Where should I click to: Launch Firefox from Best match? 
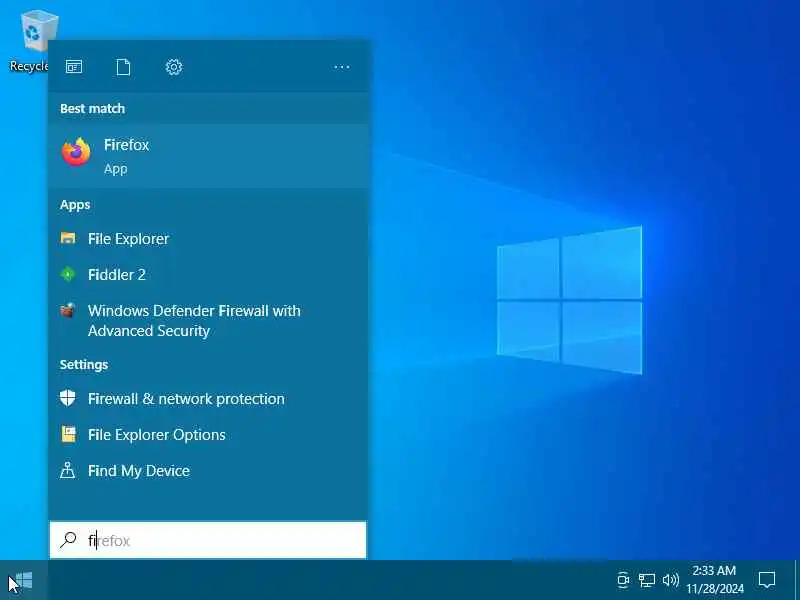click(208, 156)
